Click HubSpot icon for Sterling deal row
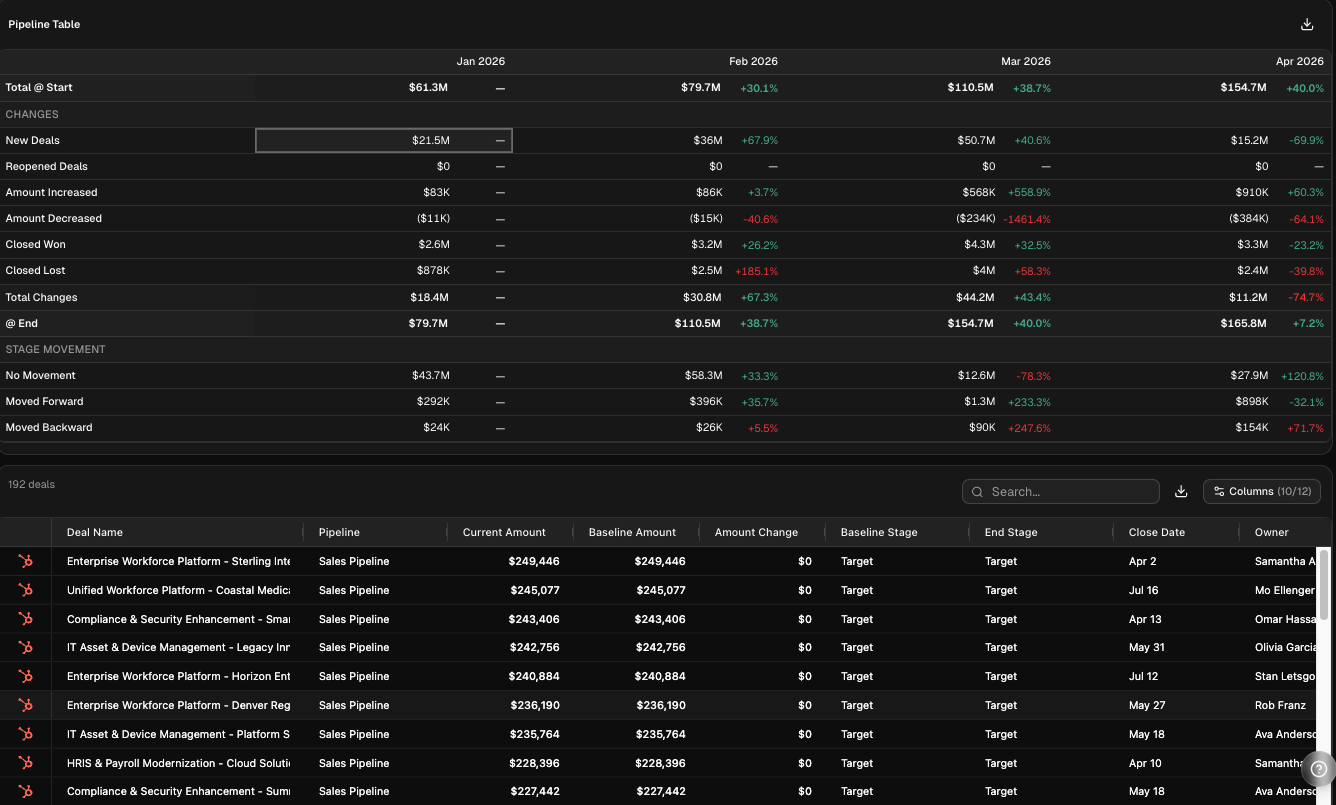1336x805 pixels. pyautogui.click(x=26, y=561)
